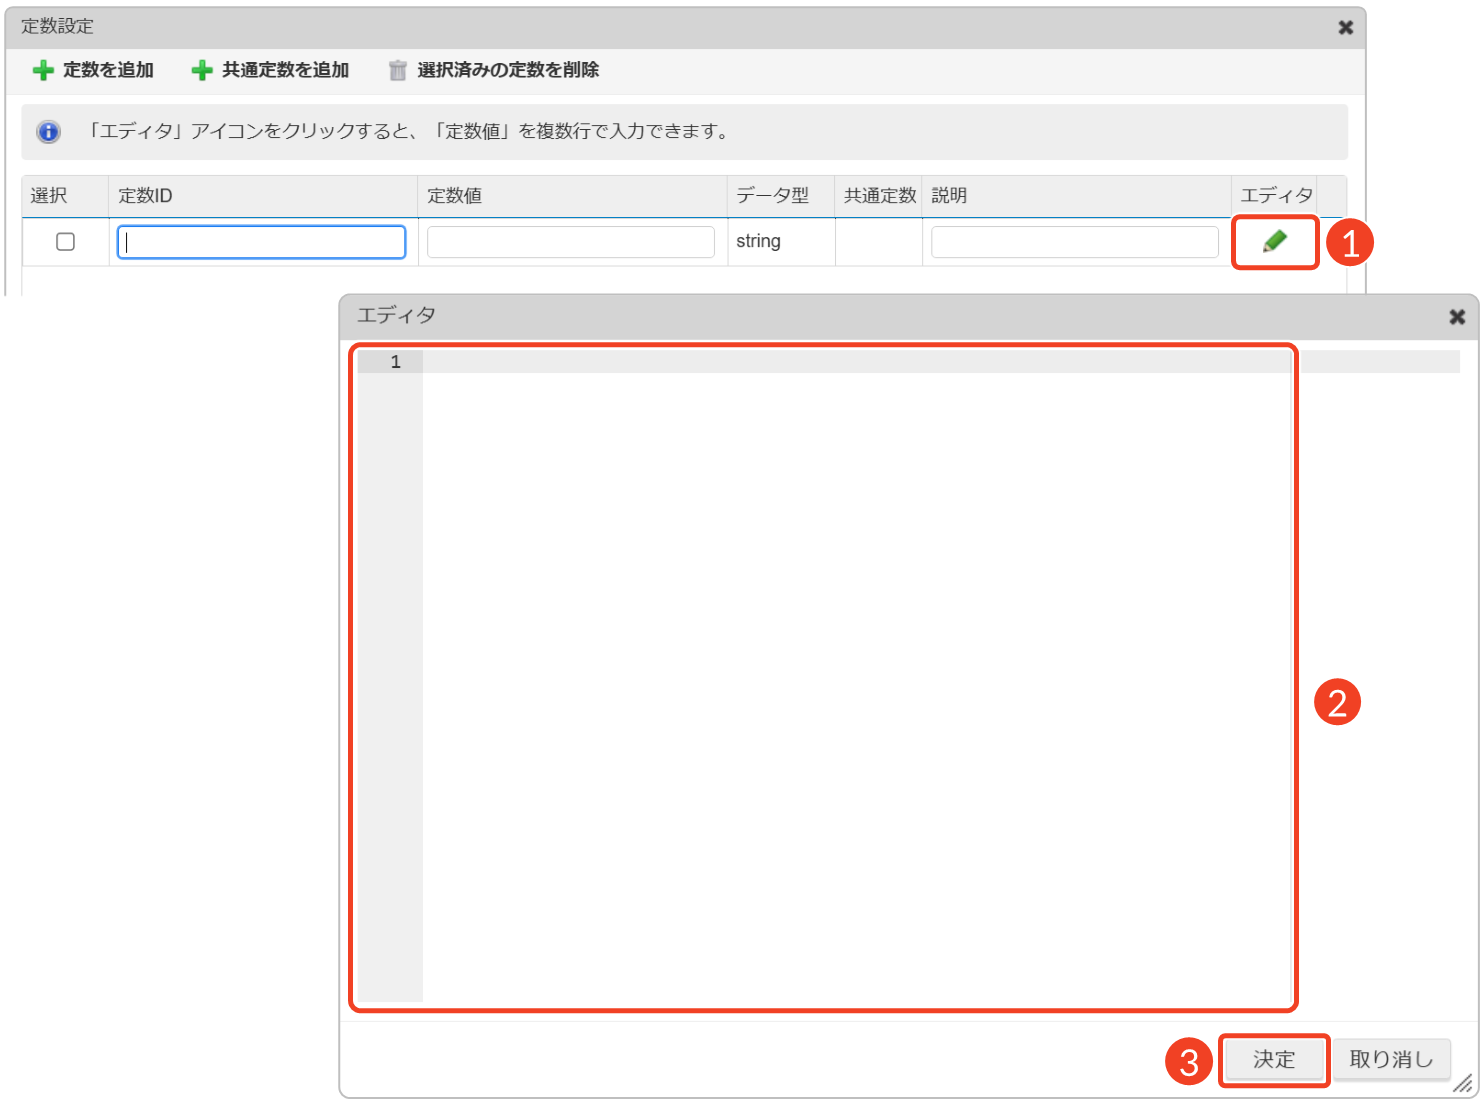The height and width of the screenshot is (1110, 1484).
Task: Click the trash icon 選択済みの定数を削除
Action: (398, 70)
